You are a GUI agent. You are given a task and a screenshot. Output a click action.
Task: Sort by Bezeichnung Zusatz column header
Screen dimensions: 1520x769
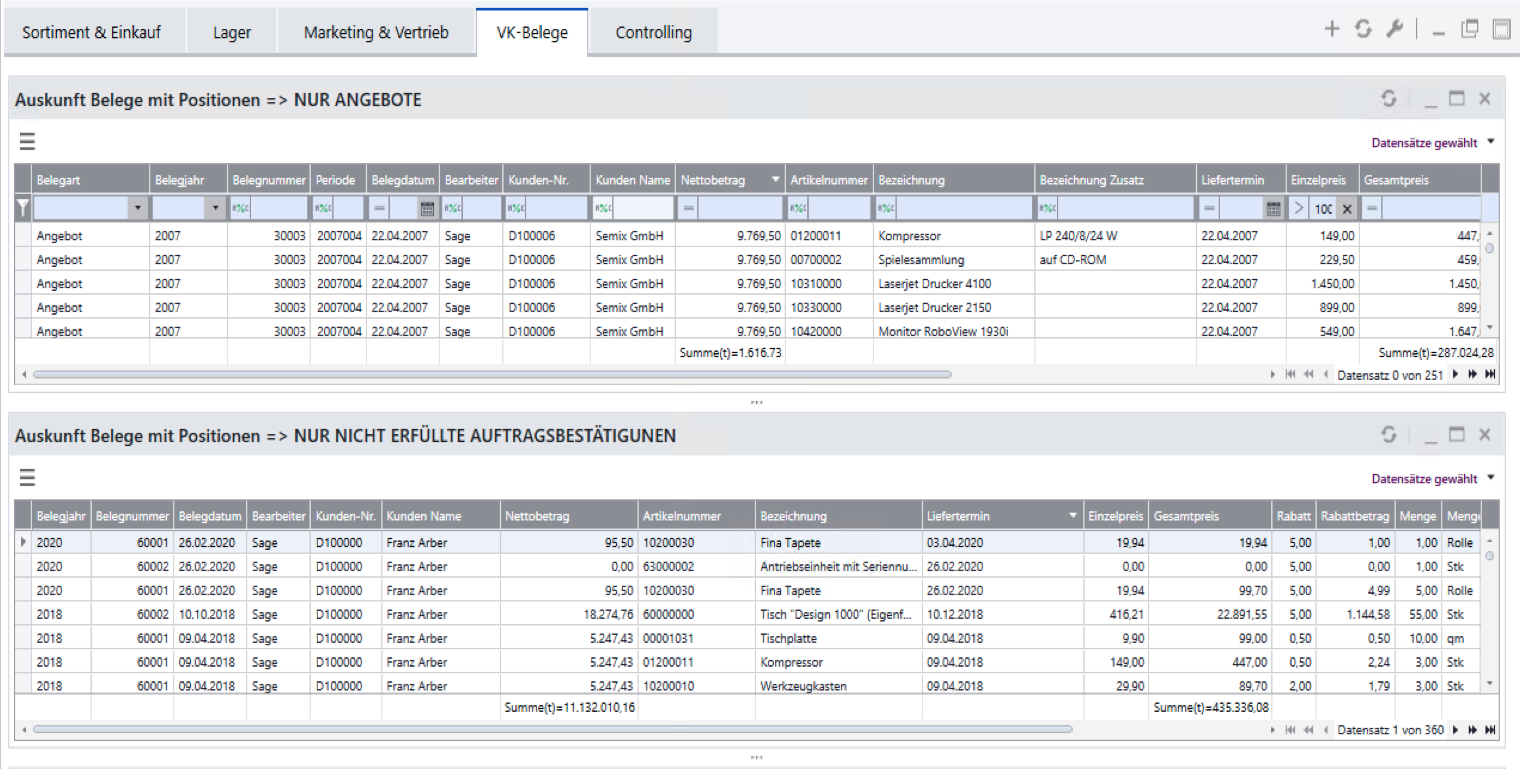coord(1115,180)
